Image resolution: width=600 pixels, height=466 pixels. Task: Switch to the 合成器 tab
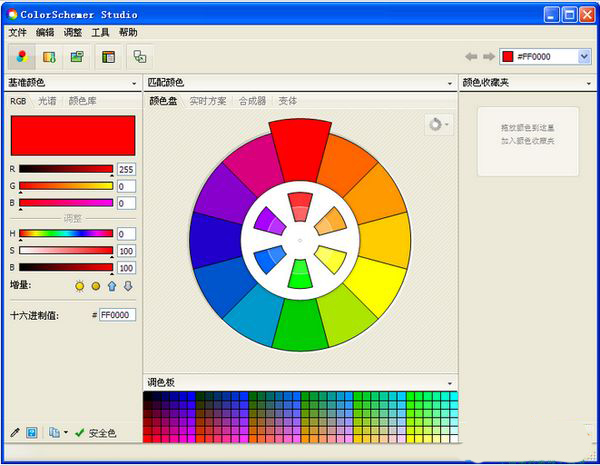252,101
